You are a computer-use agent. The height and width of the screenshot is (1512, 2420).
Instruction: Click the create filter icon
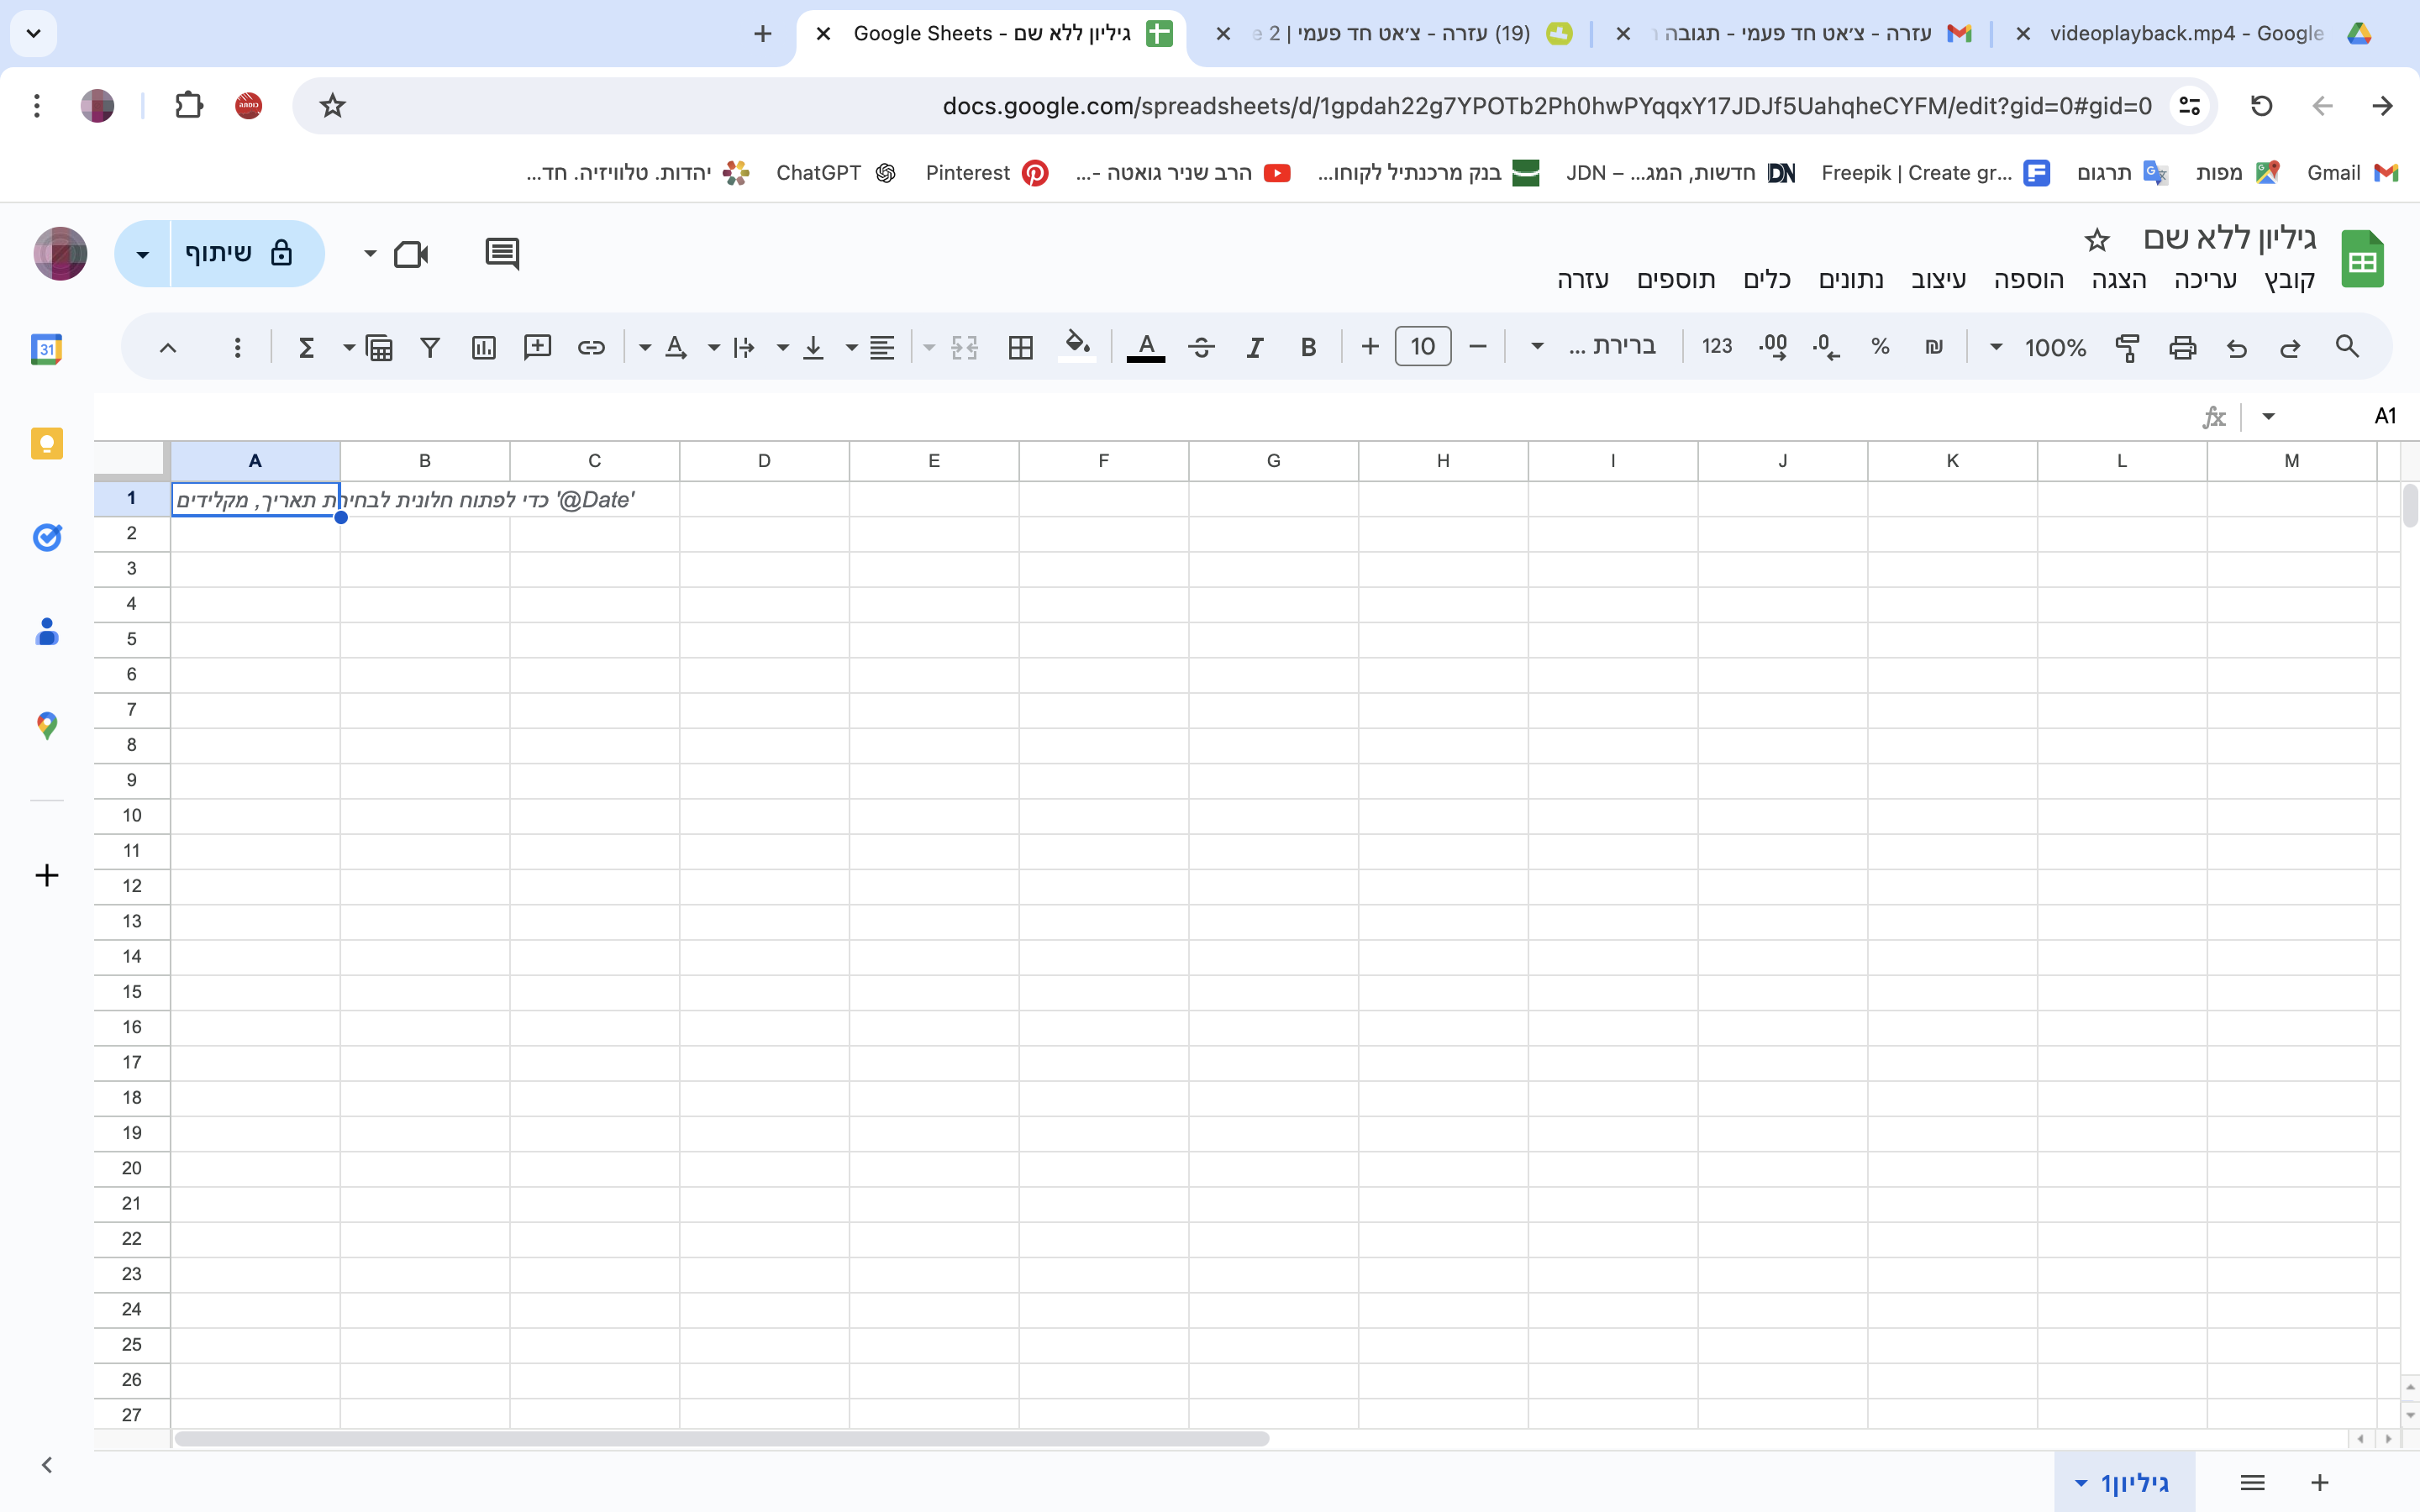tap(430, 347)
